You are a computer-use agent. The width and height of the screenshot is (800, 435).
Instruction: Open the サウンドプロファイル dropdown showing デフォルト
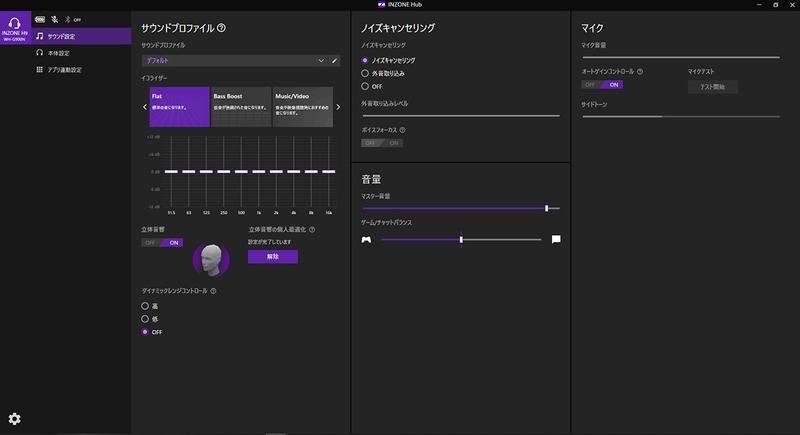coord(234,60)
